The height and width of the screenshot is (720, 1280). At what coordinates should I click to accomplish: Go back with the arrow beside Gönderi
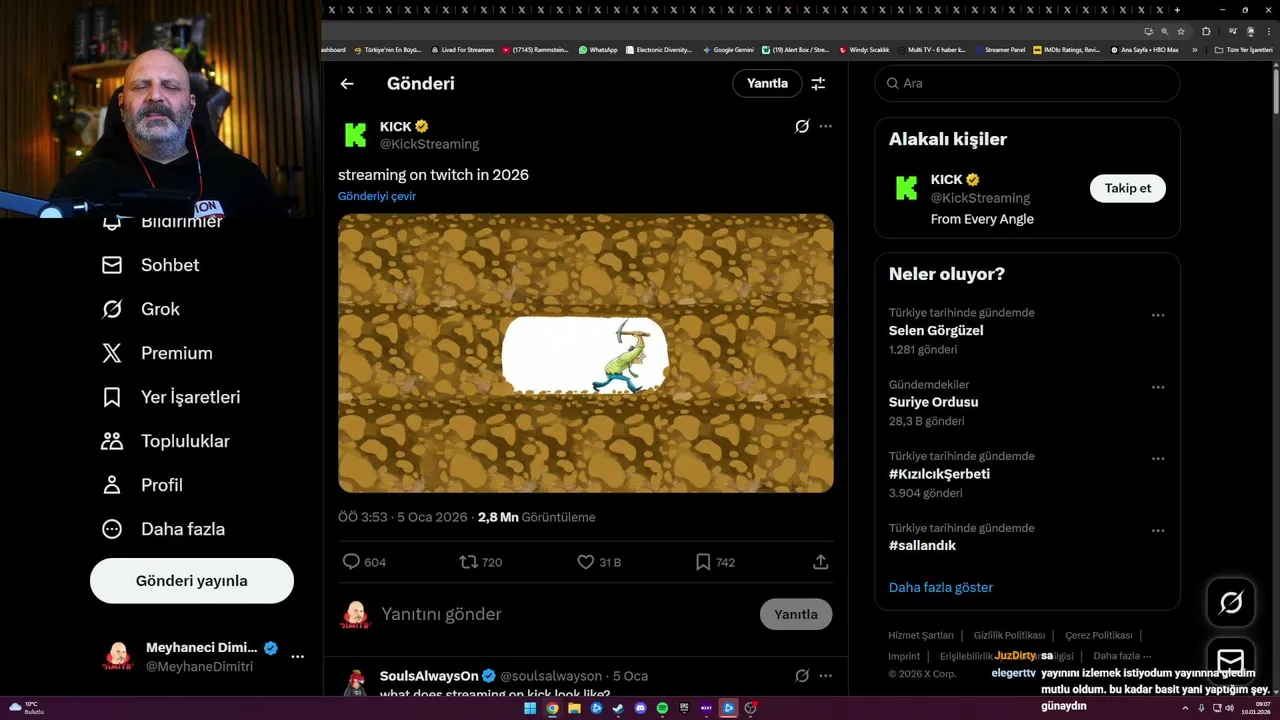[x=347, y=84]
